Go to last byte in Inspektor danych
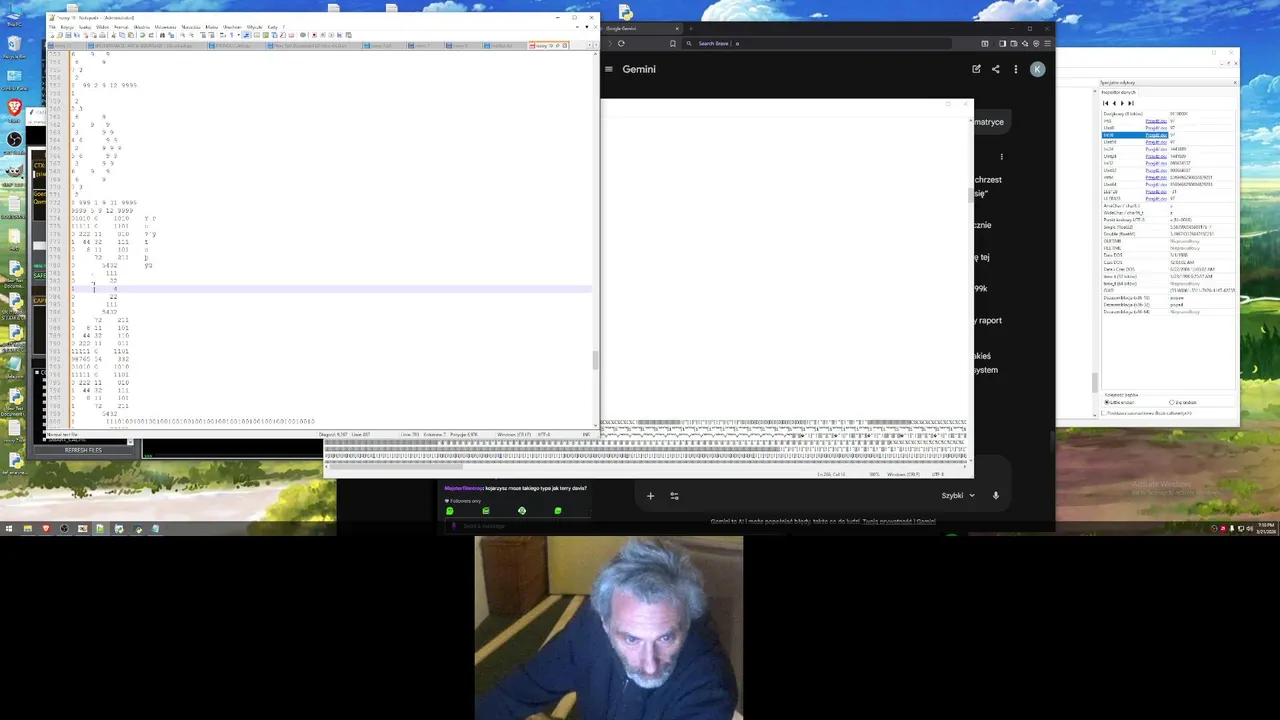 1131,103
